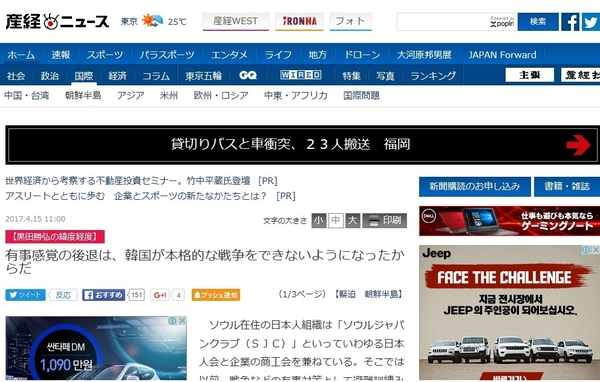The image size is (600, 382).
Task: Open the 産経WEST button
Action: pos(236,21)
